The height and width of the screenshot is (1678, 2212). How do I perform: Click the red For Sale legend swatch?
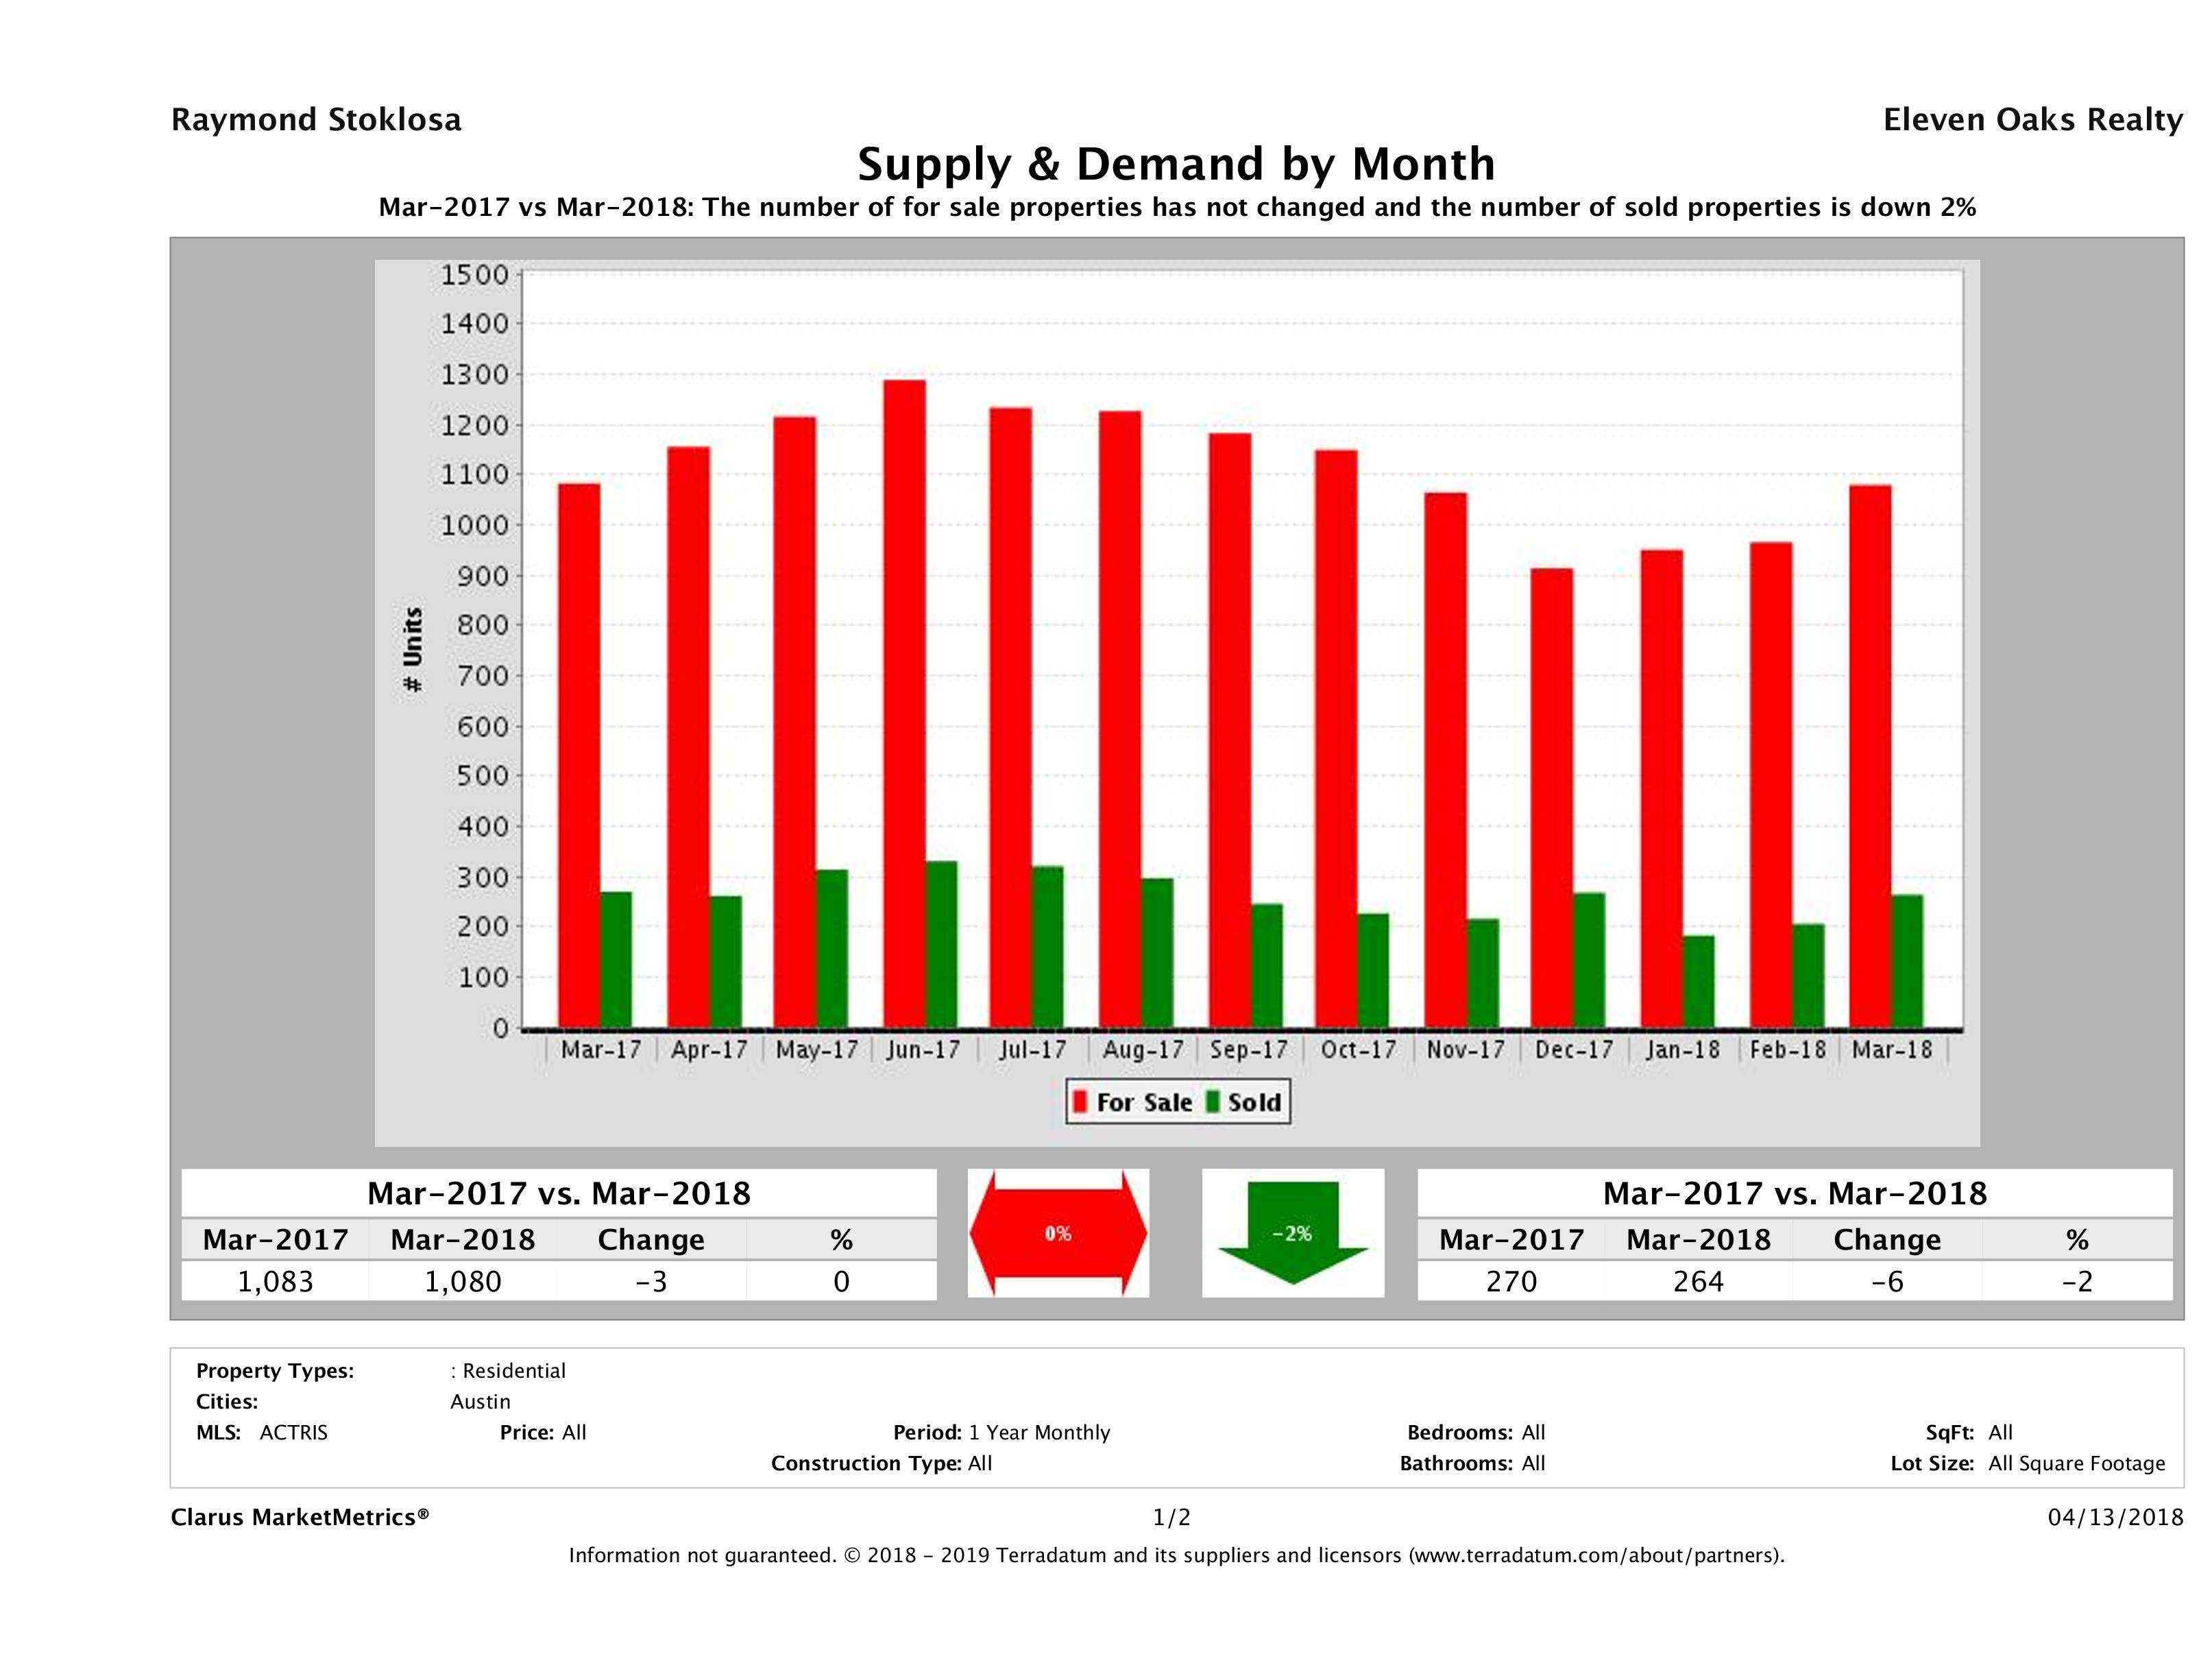(1080, 1102)
